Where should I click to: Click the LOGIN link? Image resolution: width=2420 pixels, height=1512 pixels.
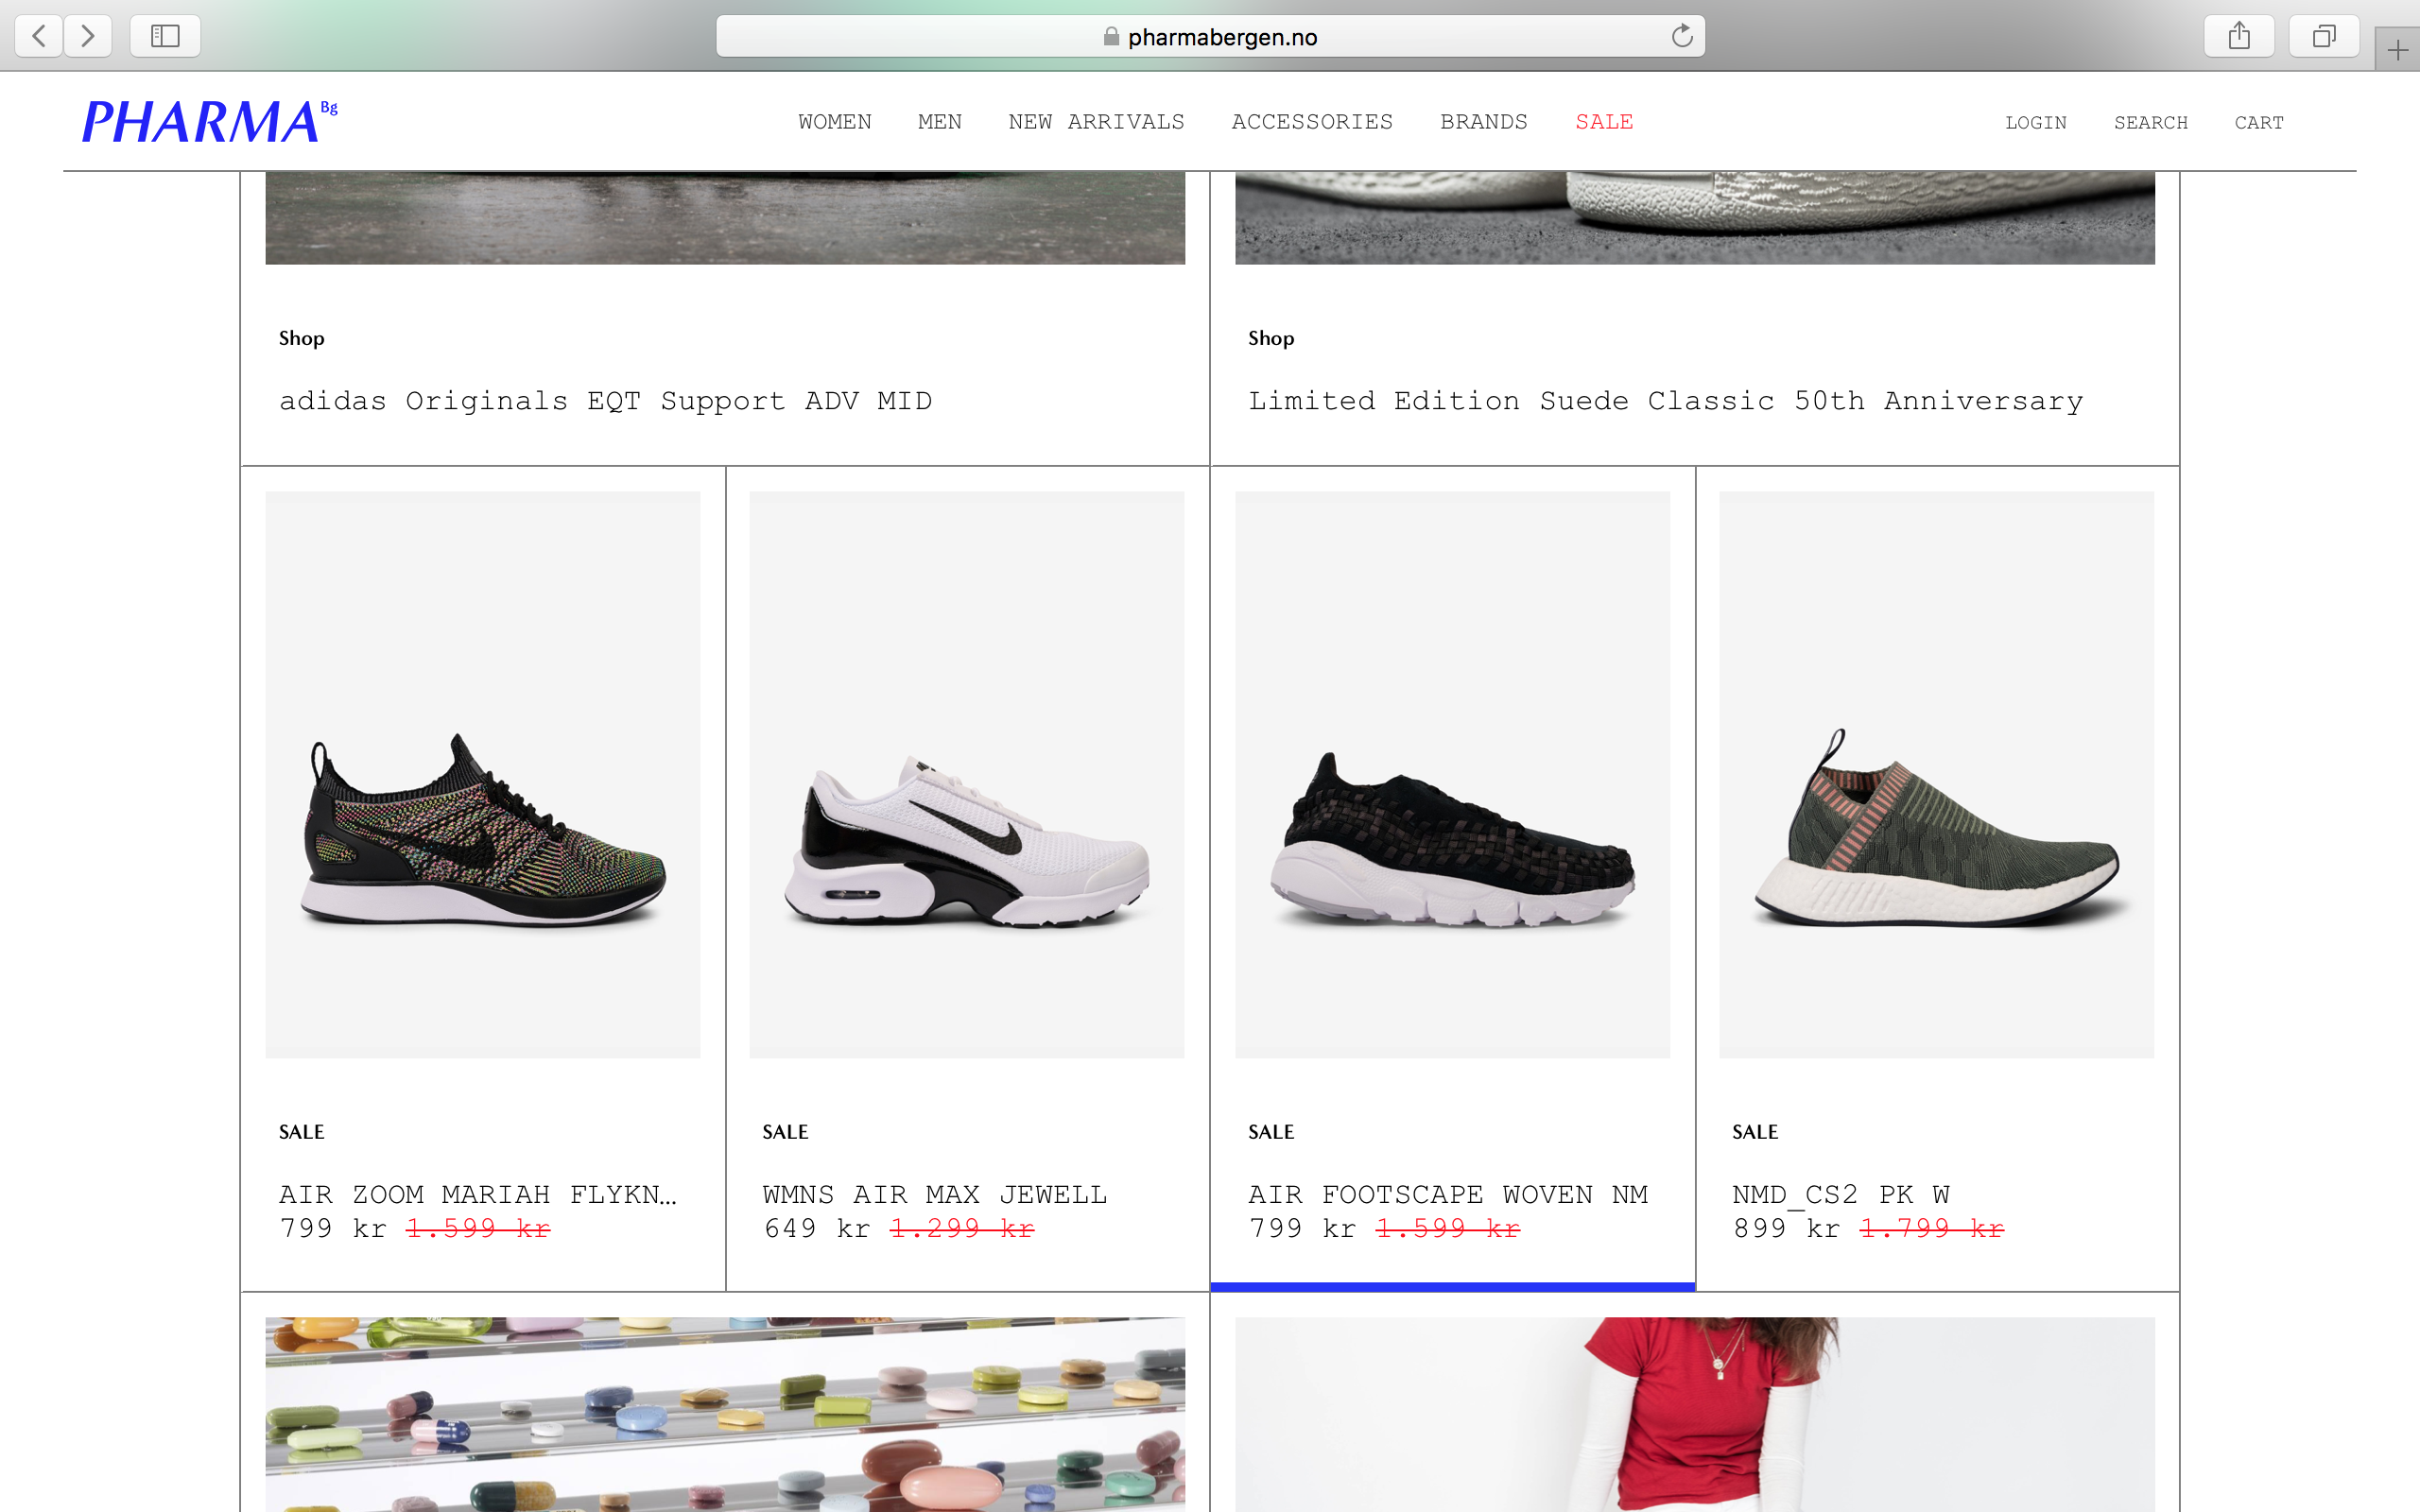click(2035, 123)
